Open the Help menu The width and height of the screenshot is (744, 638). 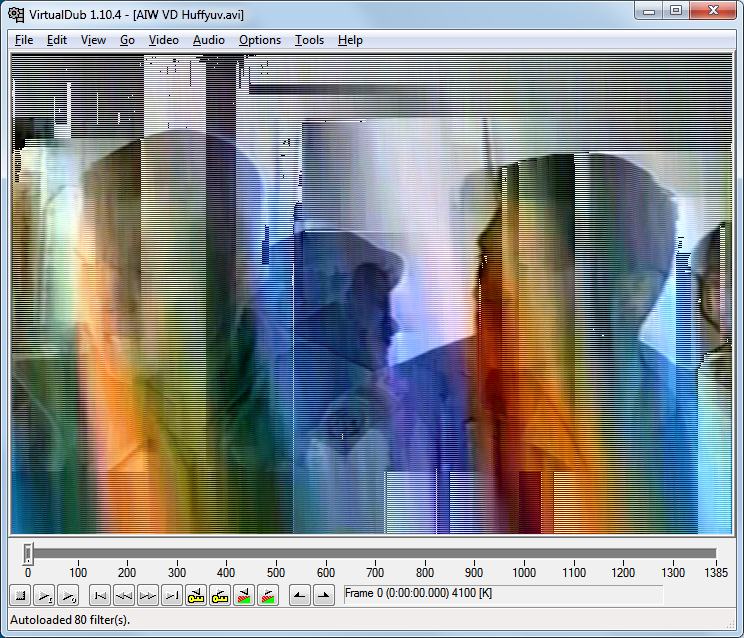click(350, 40)
